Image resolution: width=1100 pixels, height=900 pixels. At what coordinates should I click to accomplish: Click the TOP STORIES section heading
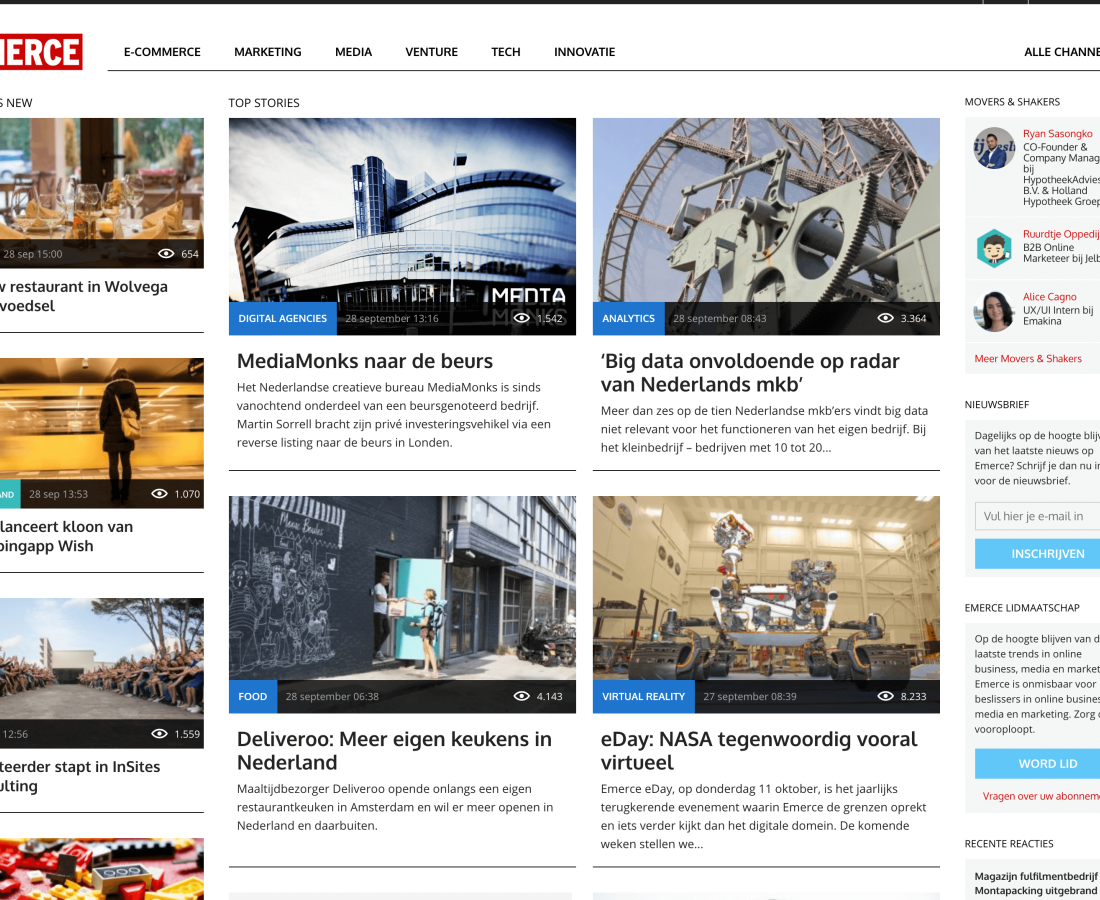point(264,103)
